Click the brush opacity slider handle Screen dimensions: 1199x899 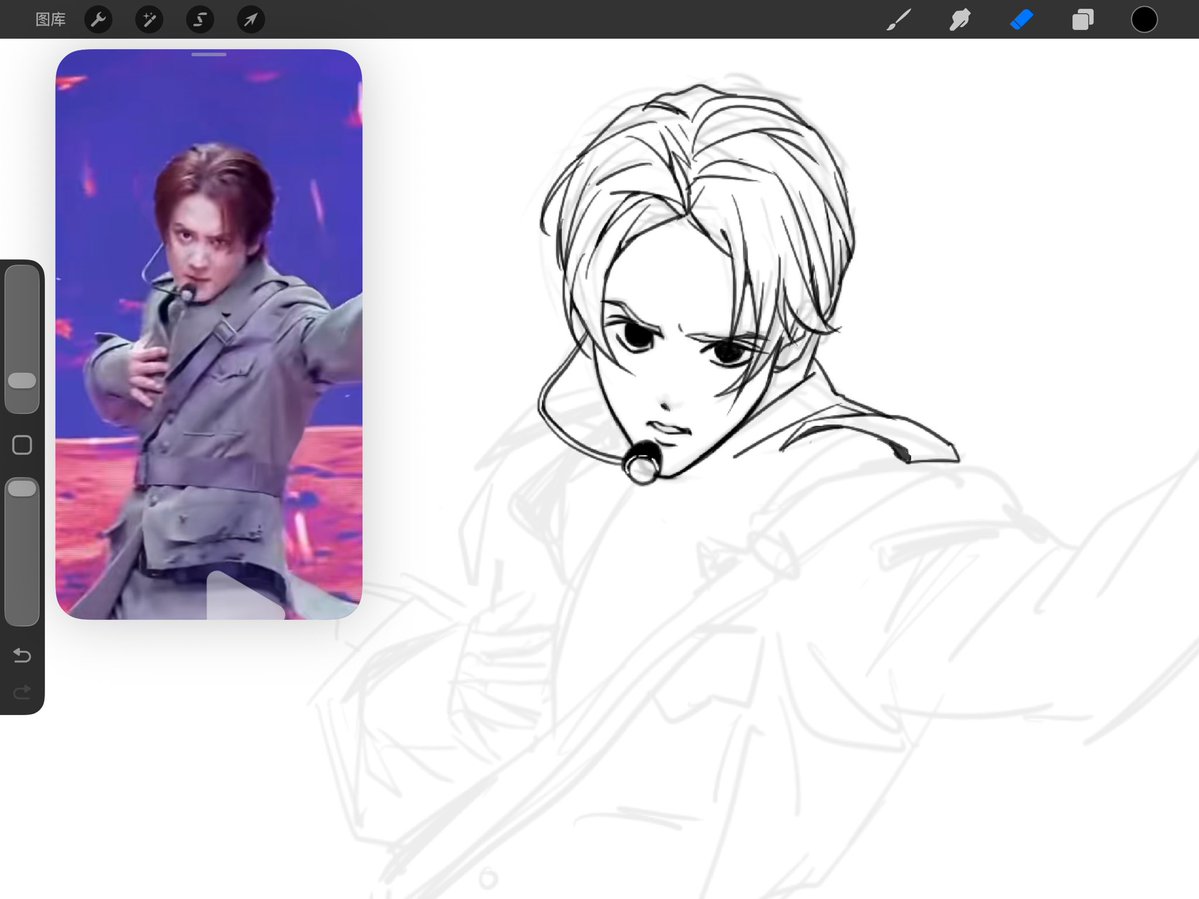[21, 488]
